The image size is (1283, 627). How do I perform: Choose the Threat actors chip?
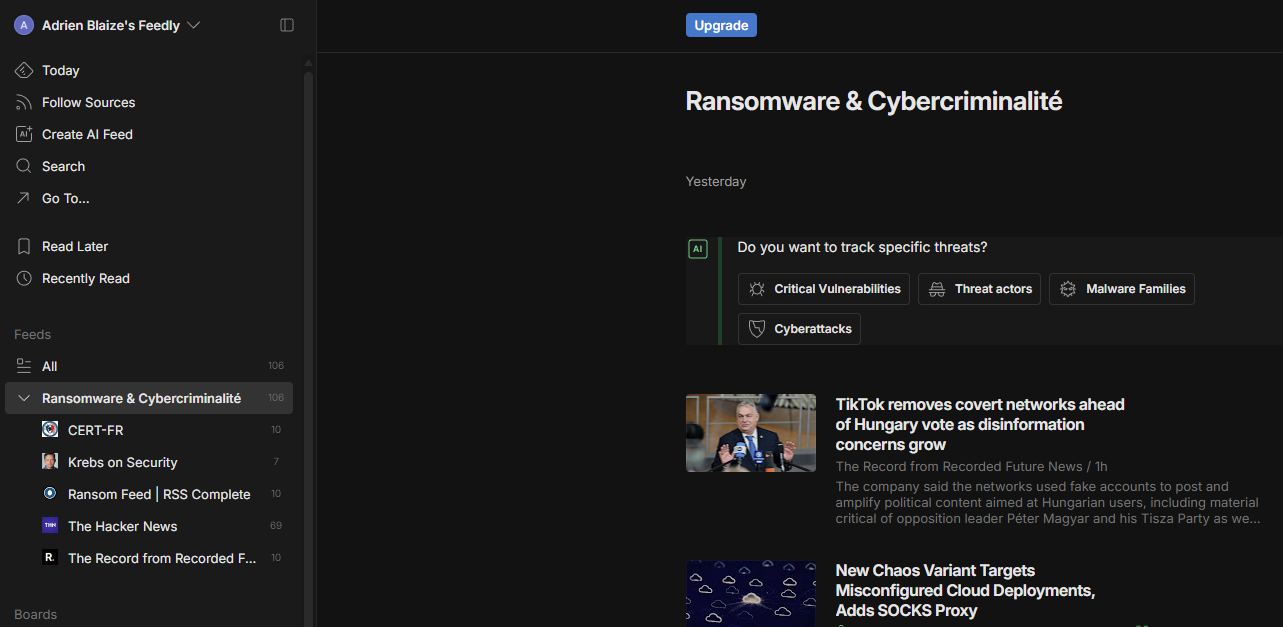(x=979, y=289)
